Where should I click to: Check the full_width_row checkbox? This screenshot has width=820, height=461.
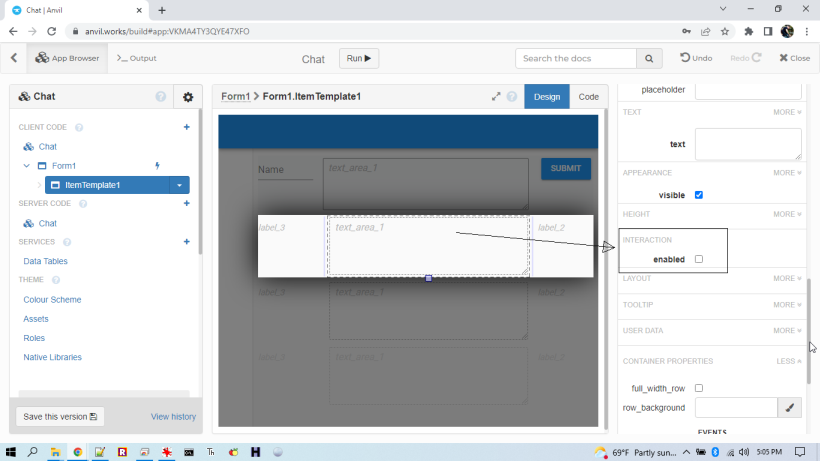(x=699, y=388)
